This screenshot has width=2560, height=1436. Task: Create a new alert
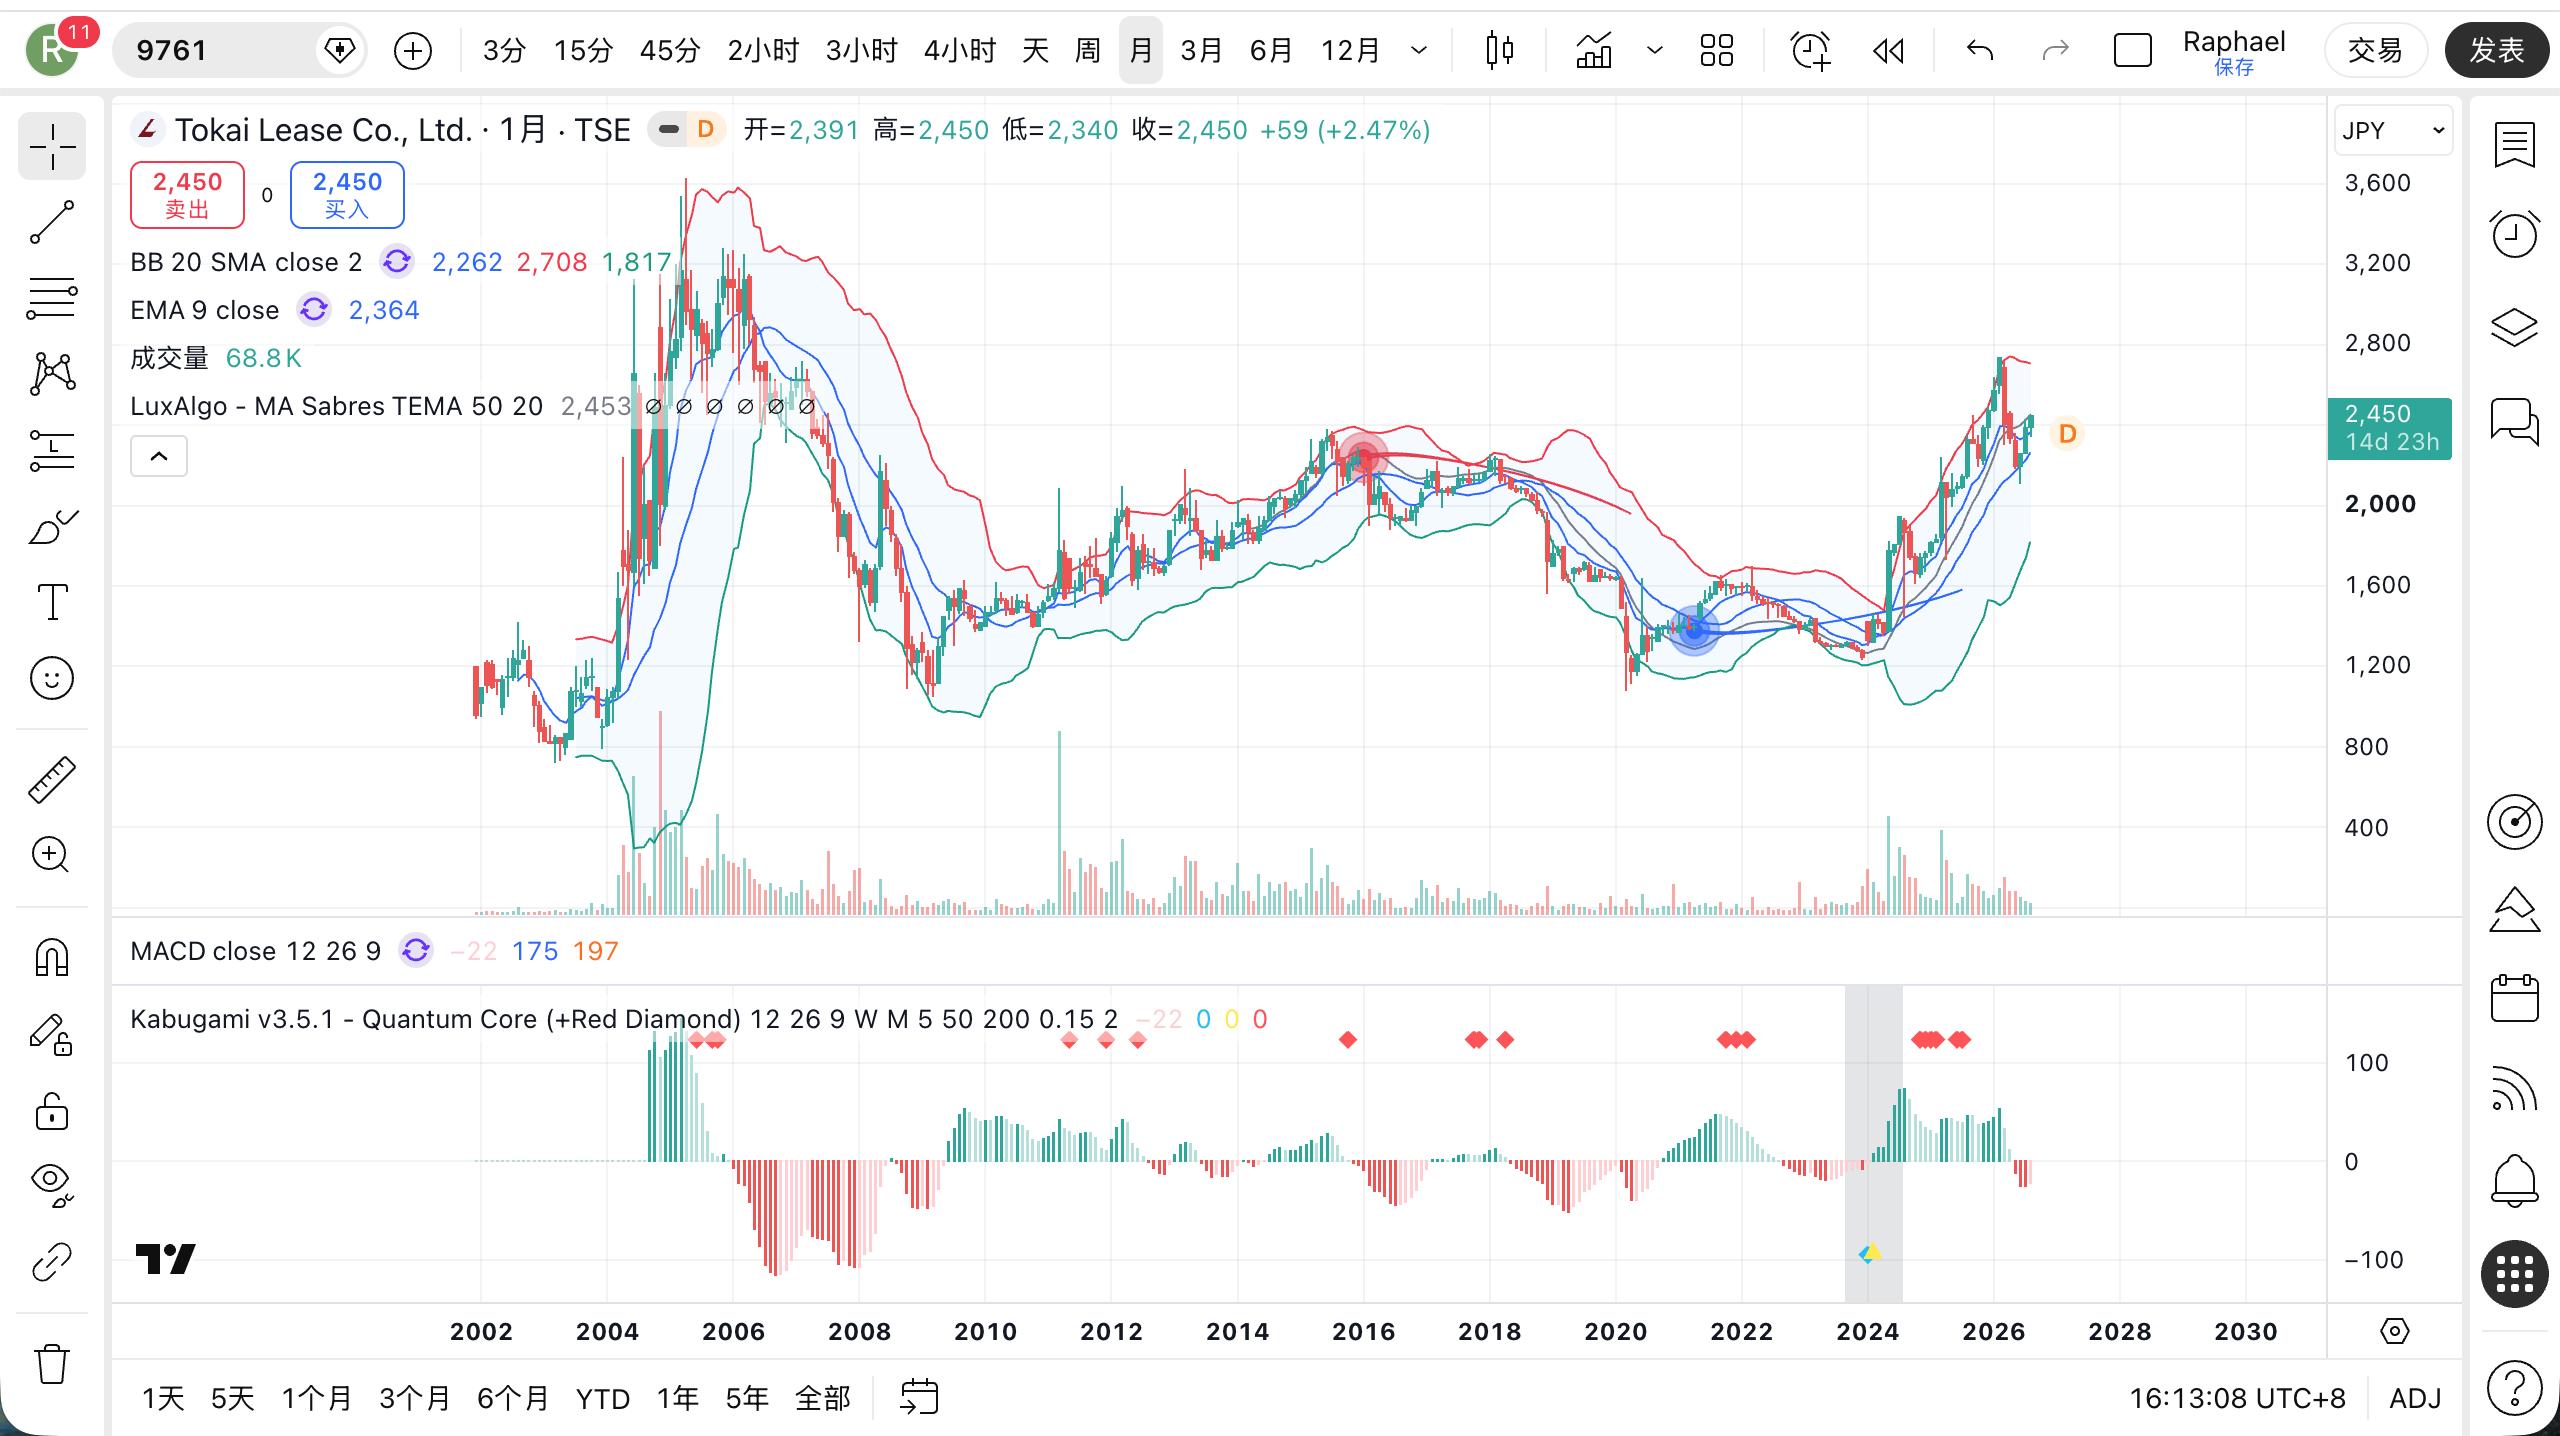(x=1810, y=50)
